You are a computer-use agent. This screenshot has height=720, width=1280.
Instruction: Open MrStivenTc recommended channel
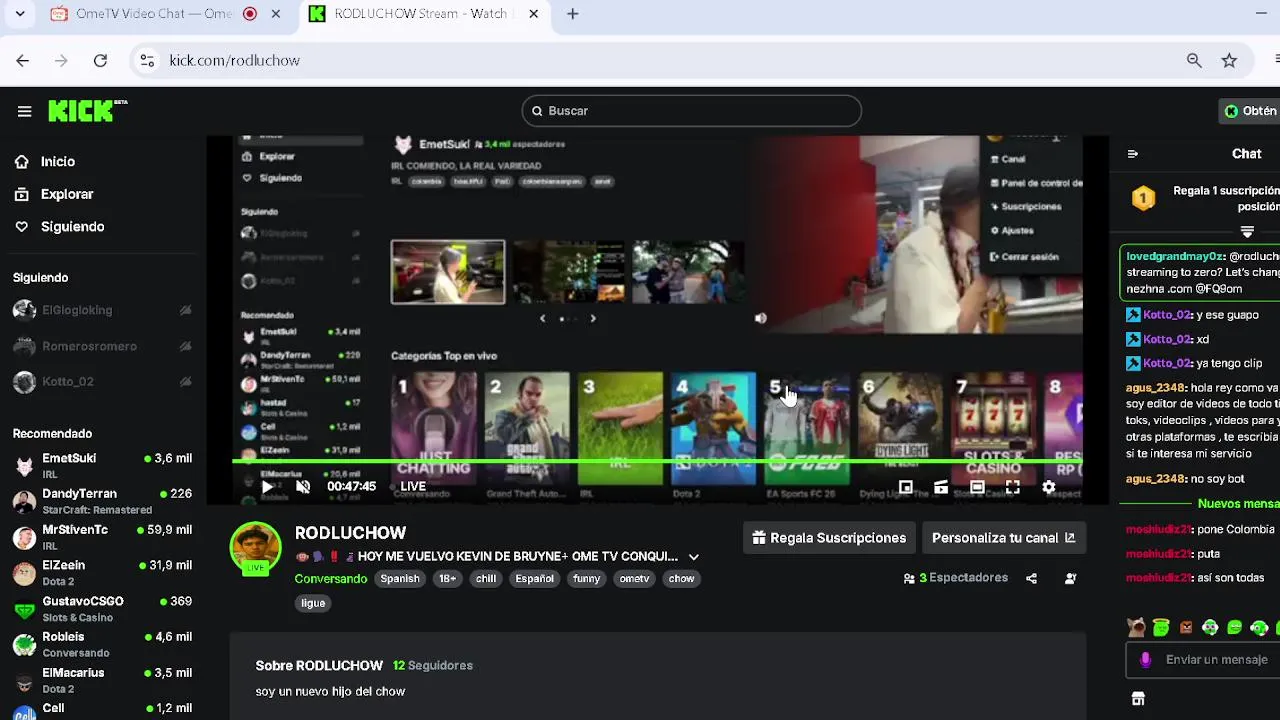pos(102,537)
